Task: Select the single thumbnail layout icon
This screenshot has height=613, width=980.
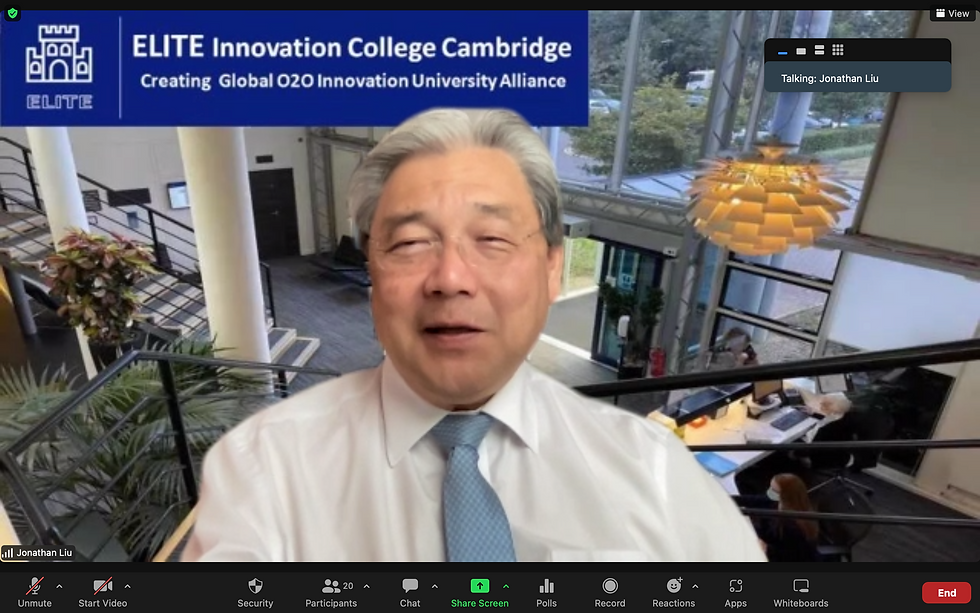Action: tap(801, 51)
